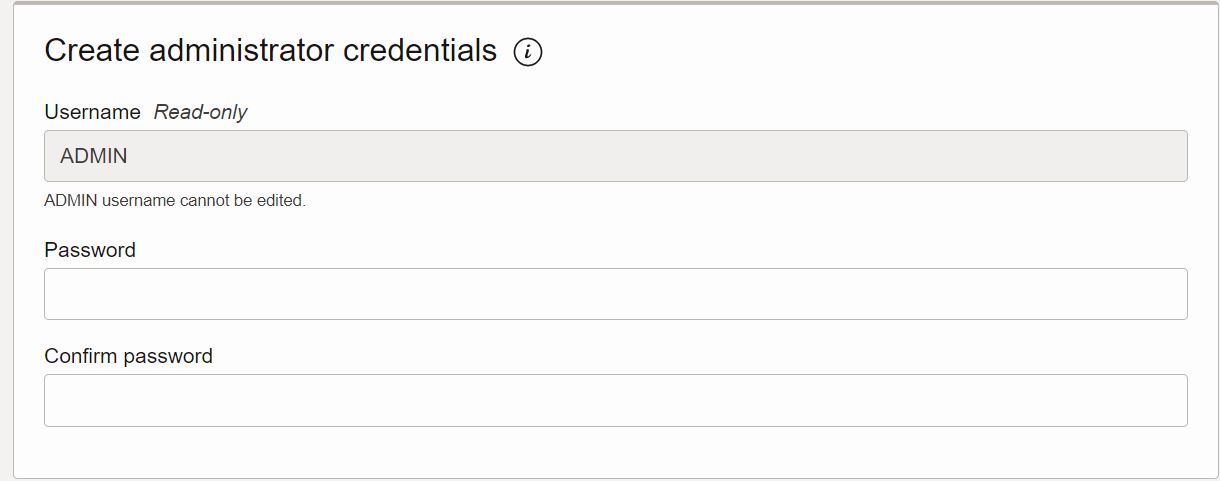Image resolution: width=1220 pixels, height=481 pixels.
Task: Click the grayed-out ADMIN username box
Action: [616, 156]
